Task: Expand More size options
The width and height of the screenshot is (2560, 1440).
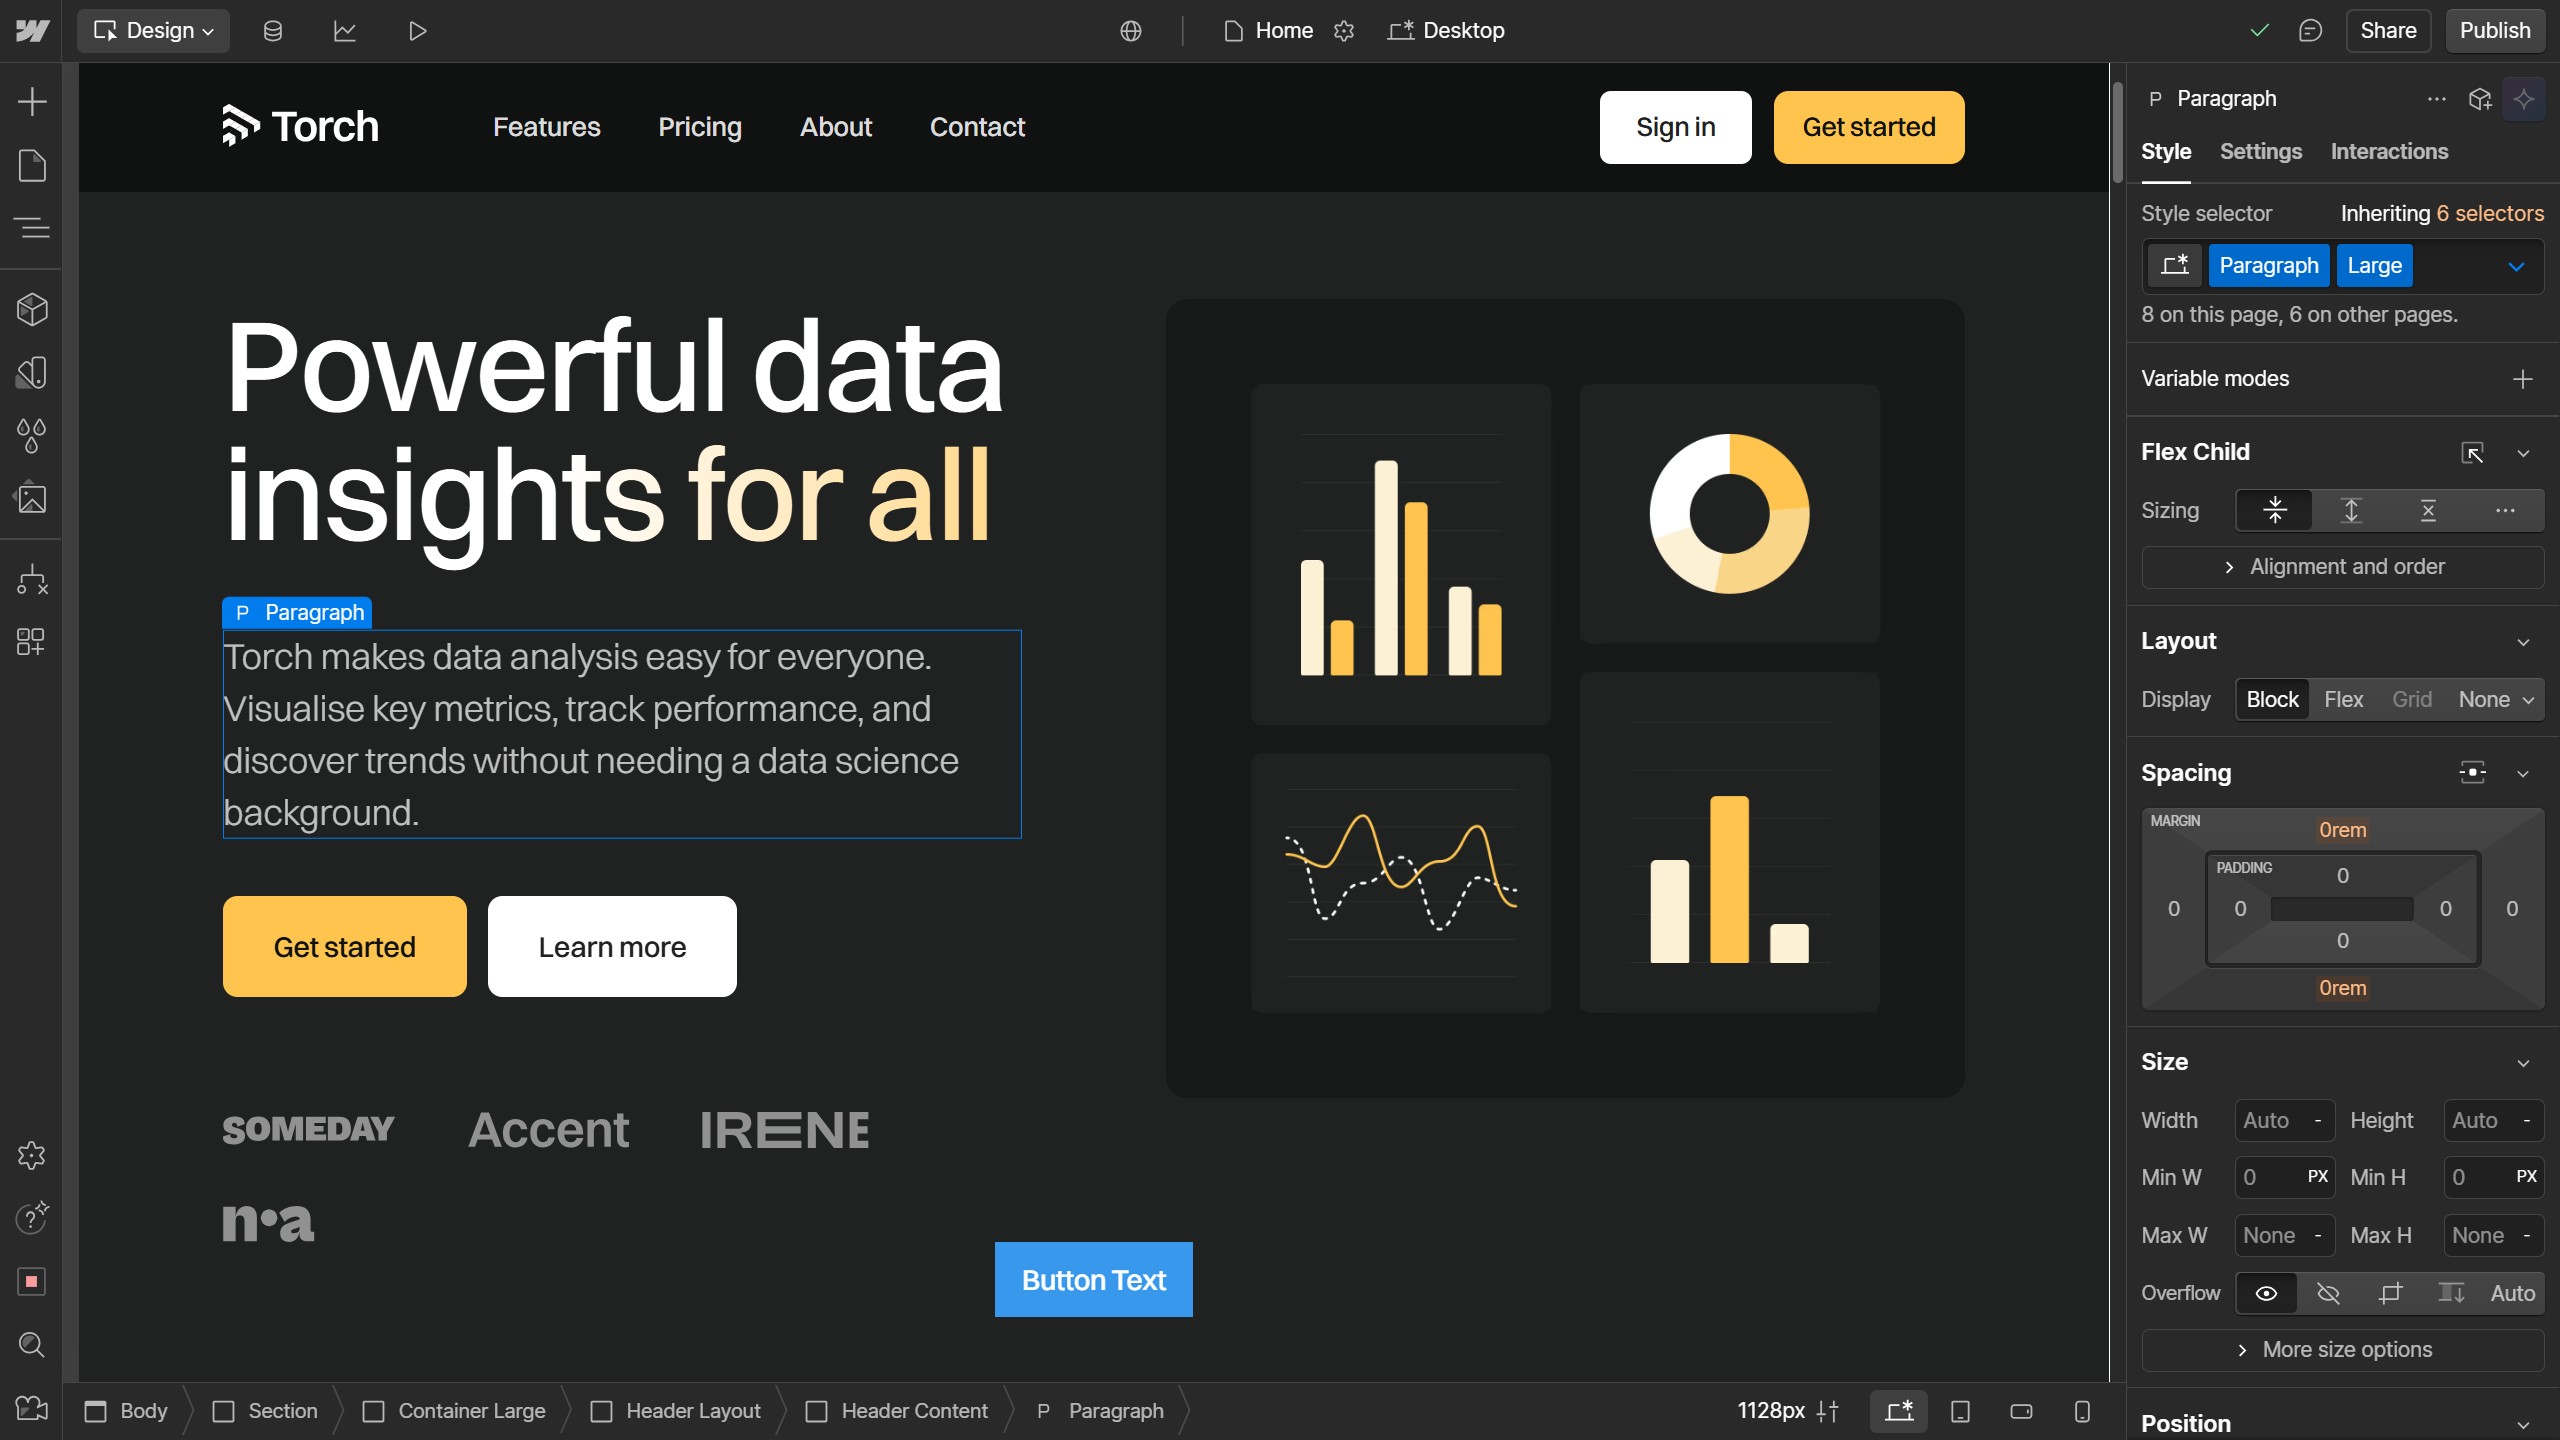Action: point(2343,1349)
